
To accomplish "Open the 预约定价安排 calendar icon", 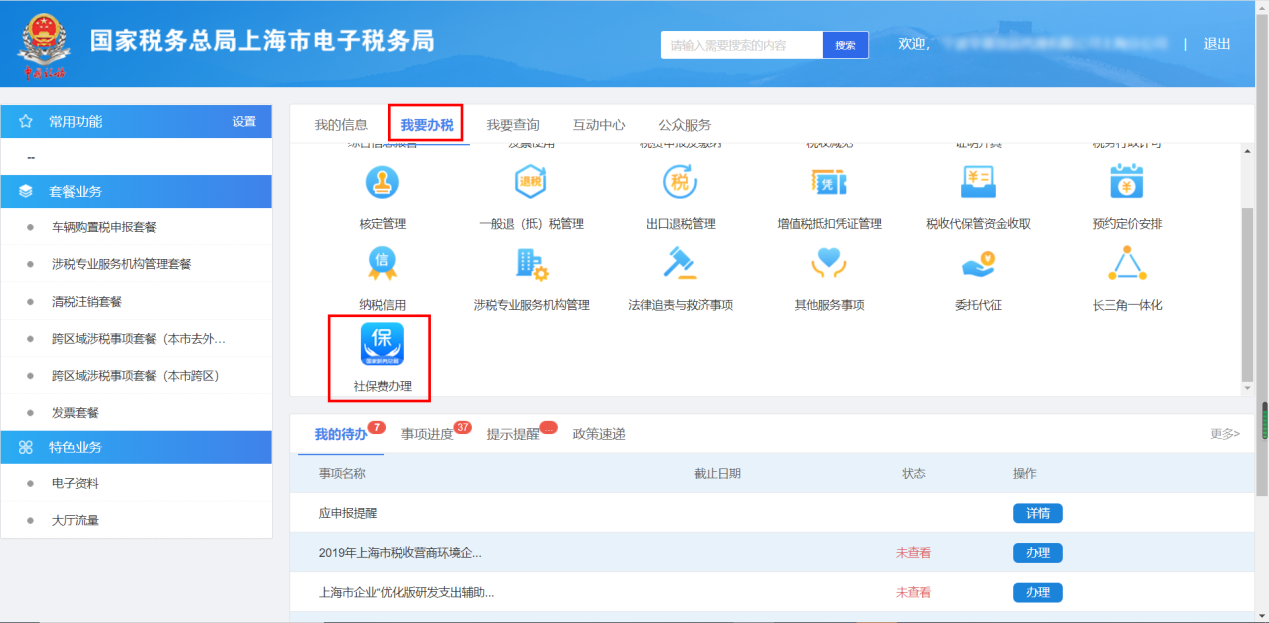I will 1127,182.
